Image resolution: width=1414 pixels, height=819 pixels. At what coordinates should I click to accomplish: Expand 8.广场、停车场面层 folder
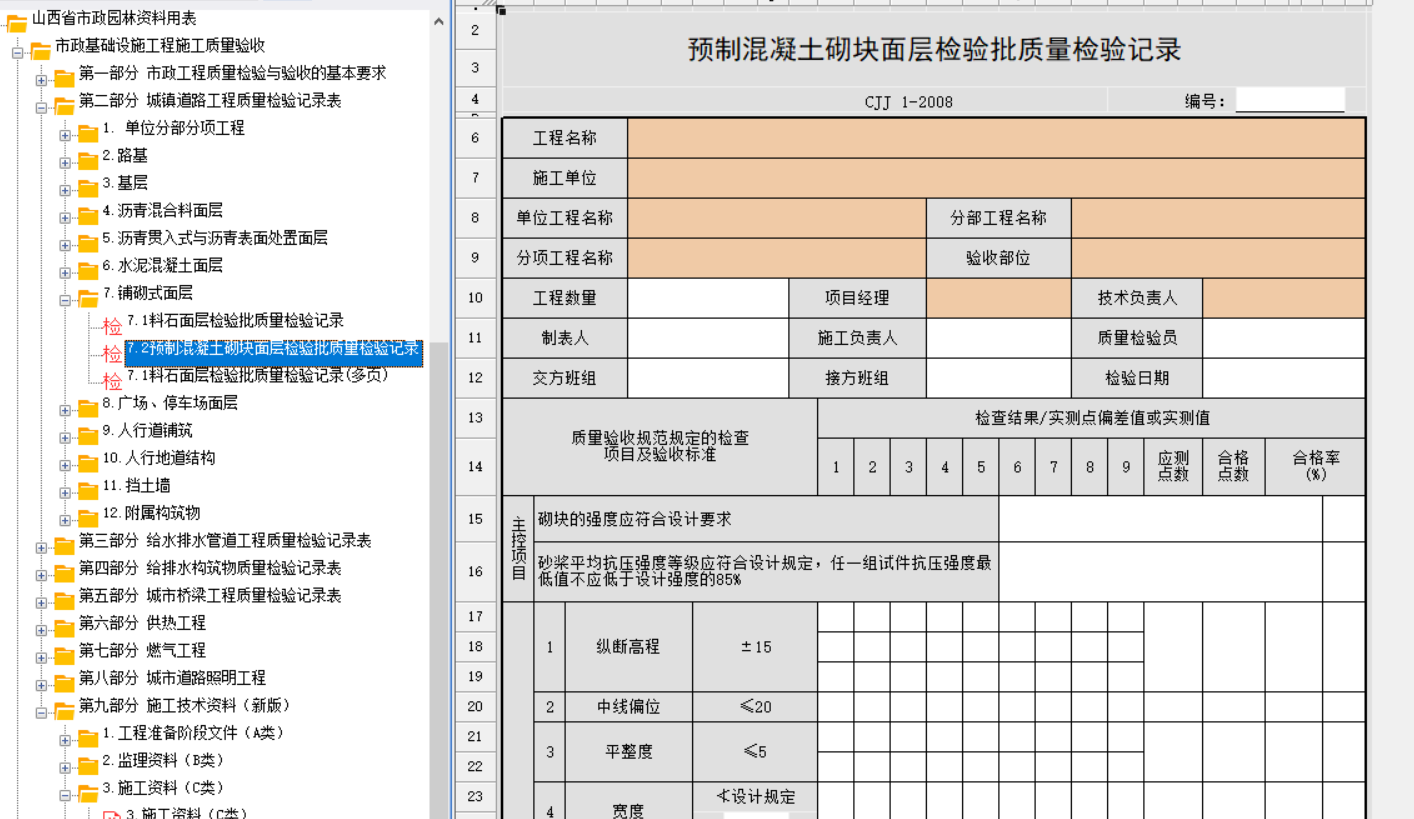click(64, 410)
